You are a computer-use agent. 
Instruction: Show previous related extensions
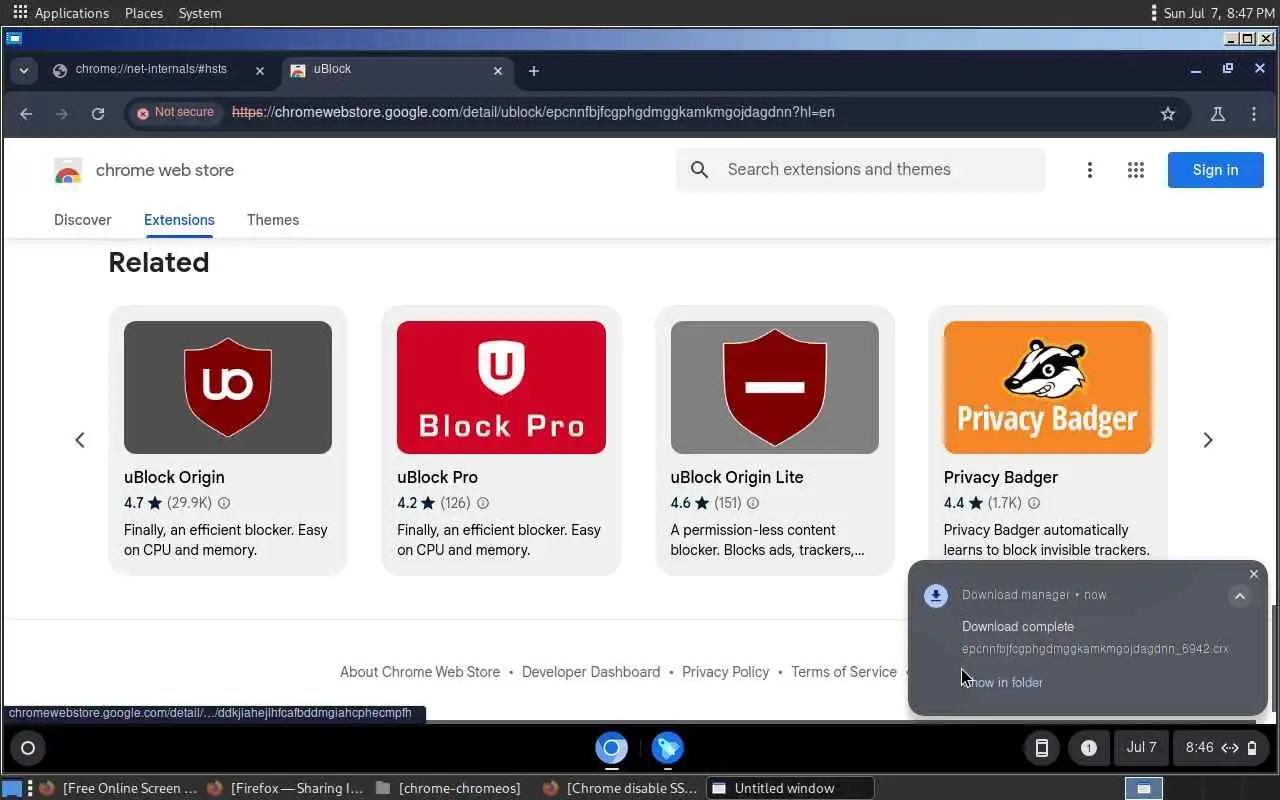[80, 440]
